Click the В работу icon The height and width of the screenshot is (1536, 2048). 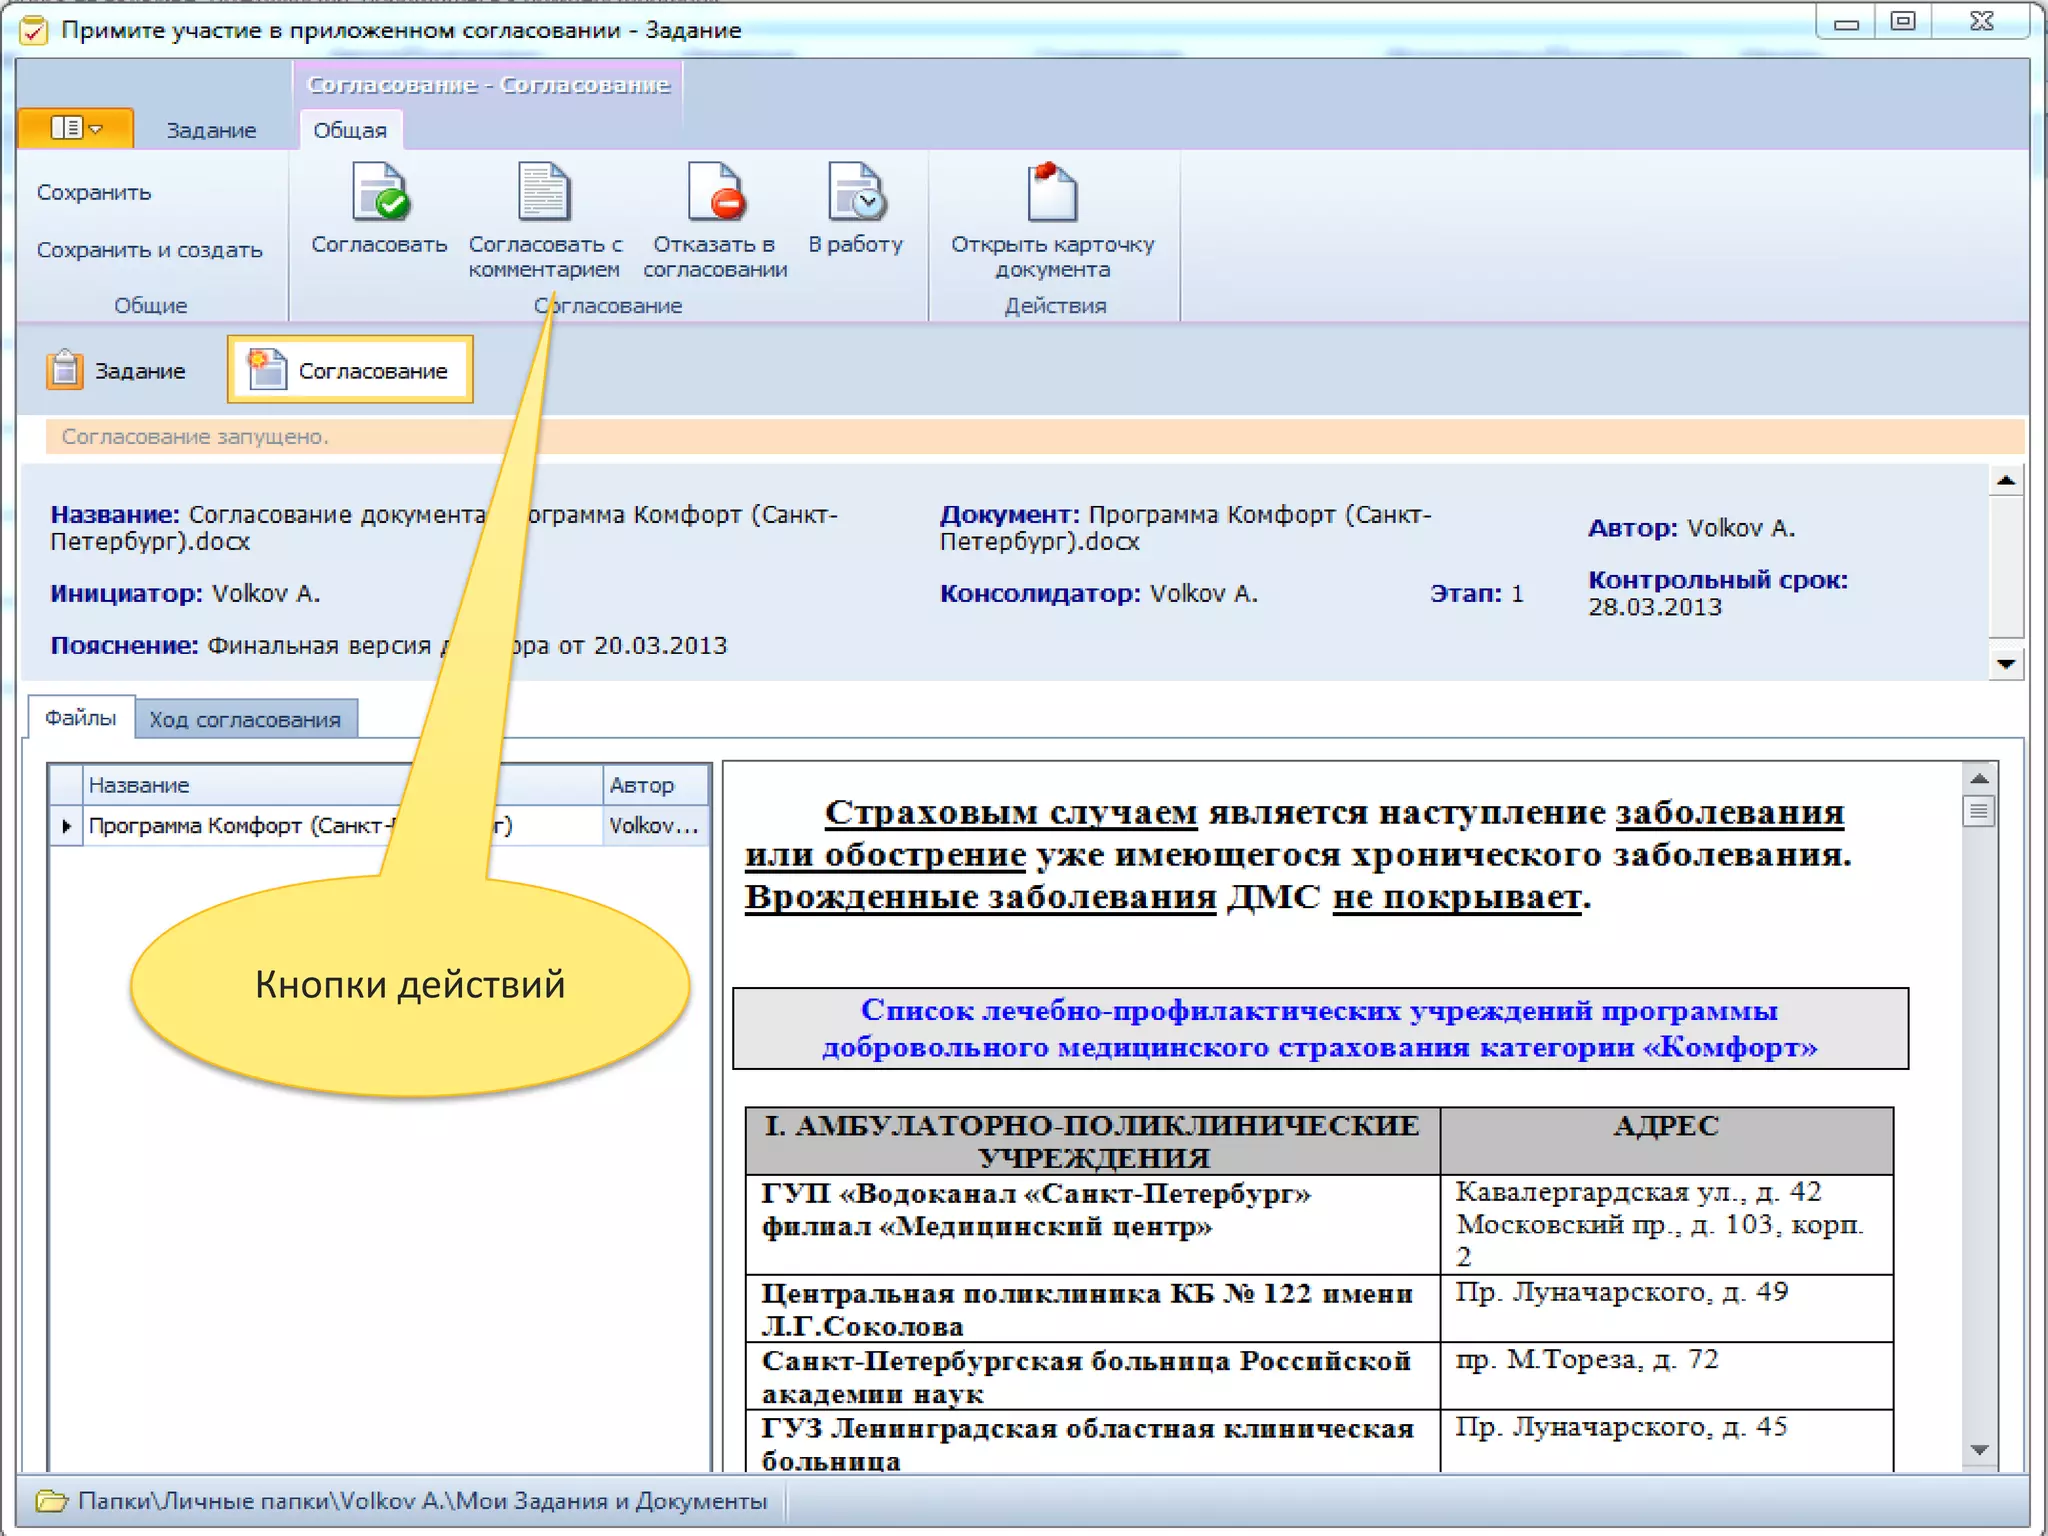click(x=855, y=193)
